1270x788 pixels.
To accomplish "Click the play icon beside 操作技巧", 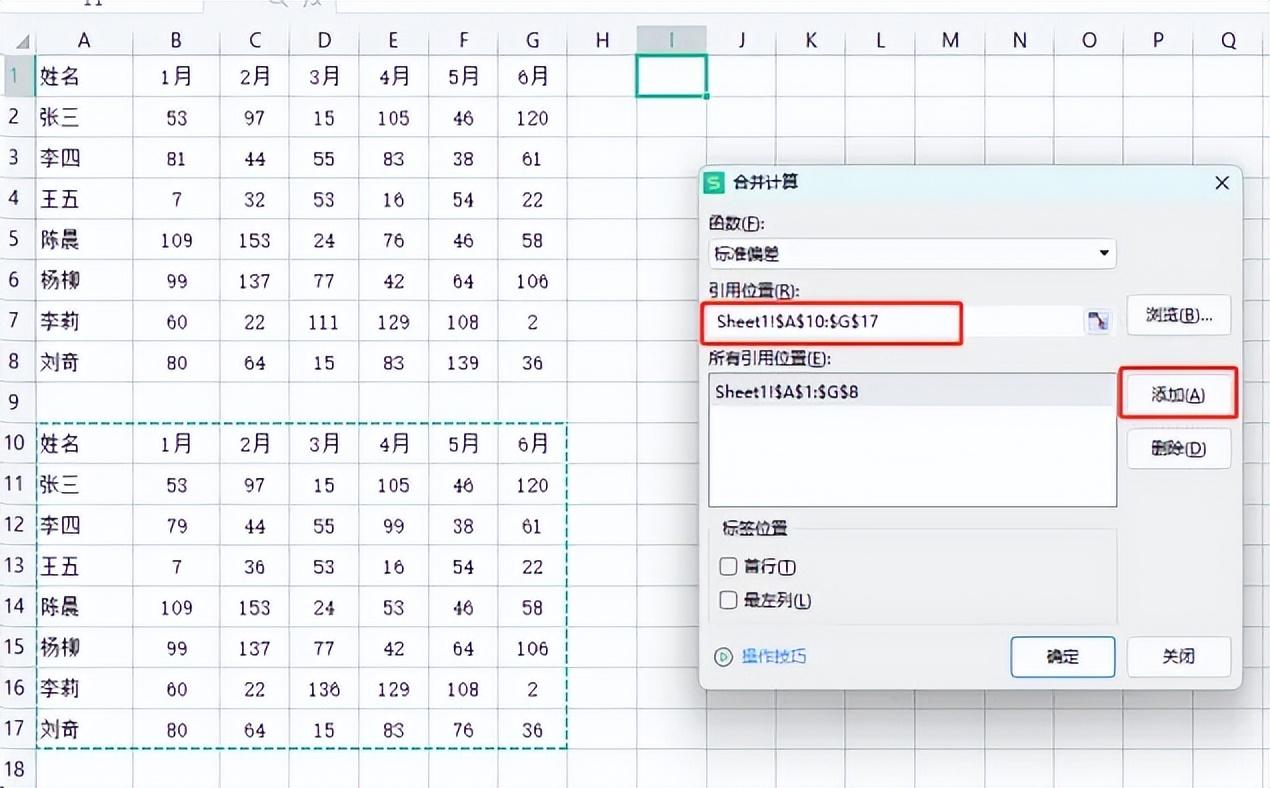I will (x=723, y=657).
